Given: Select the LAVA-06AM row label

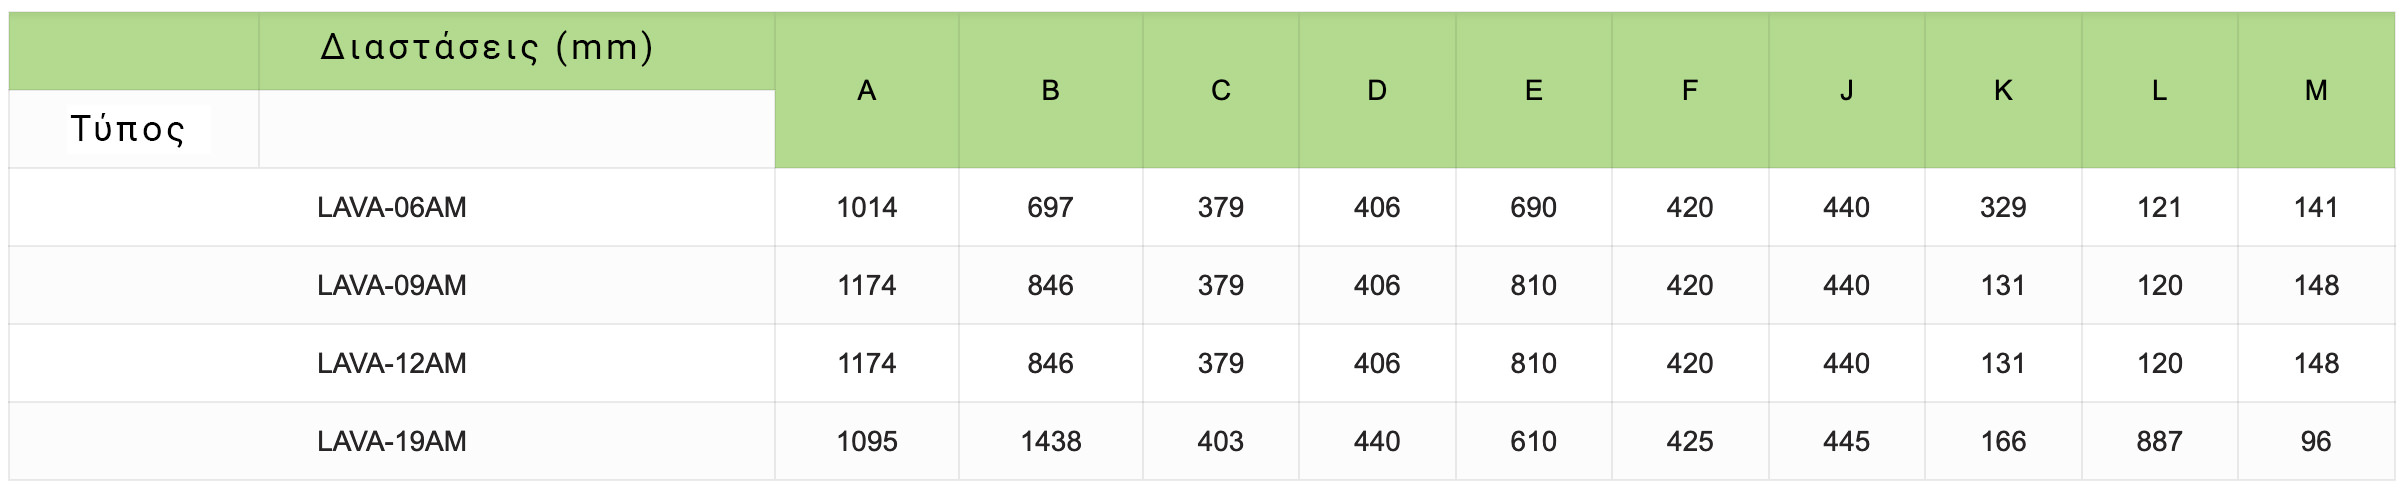Looking at the screenshot, I should (391, 208).
